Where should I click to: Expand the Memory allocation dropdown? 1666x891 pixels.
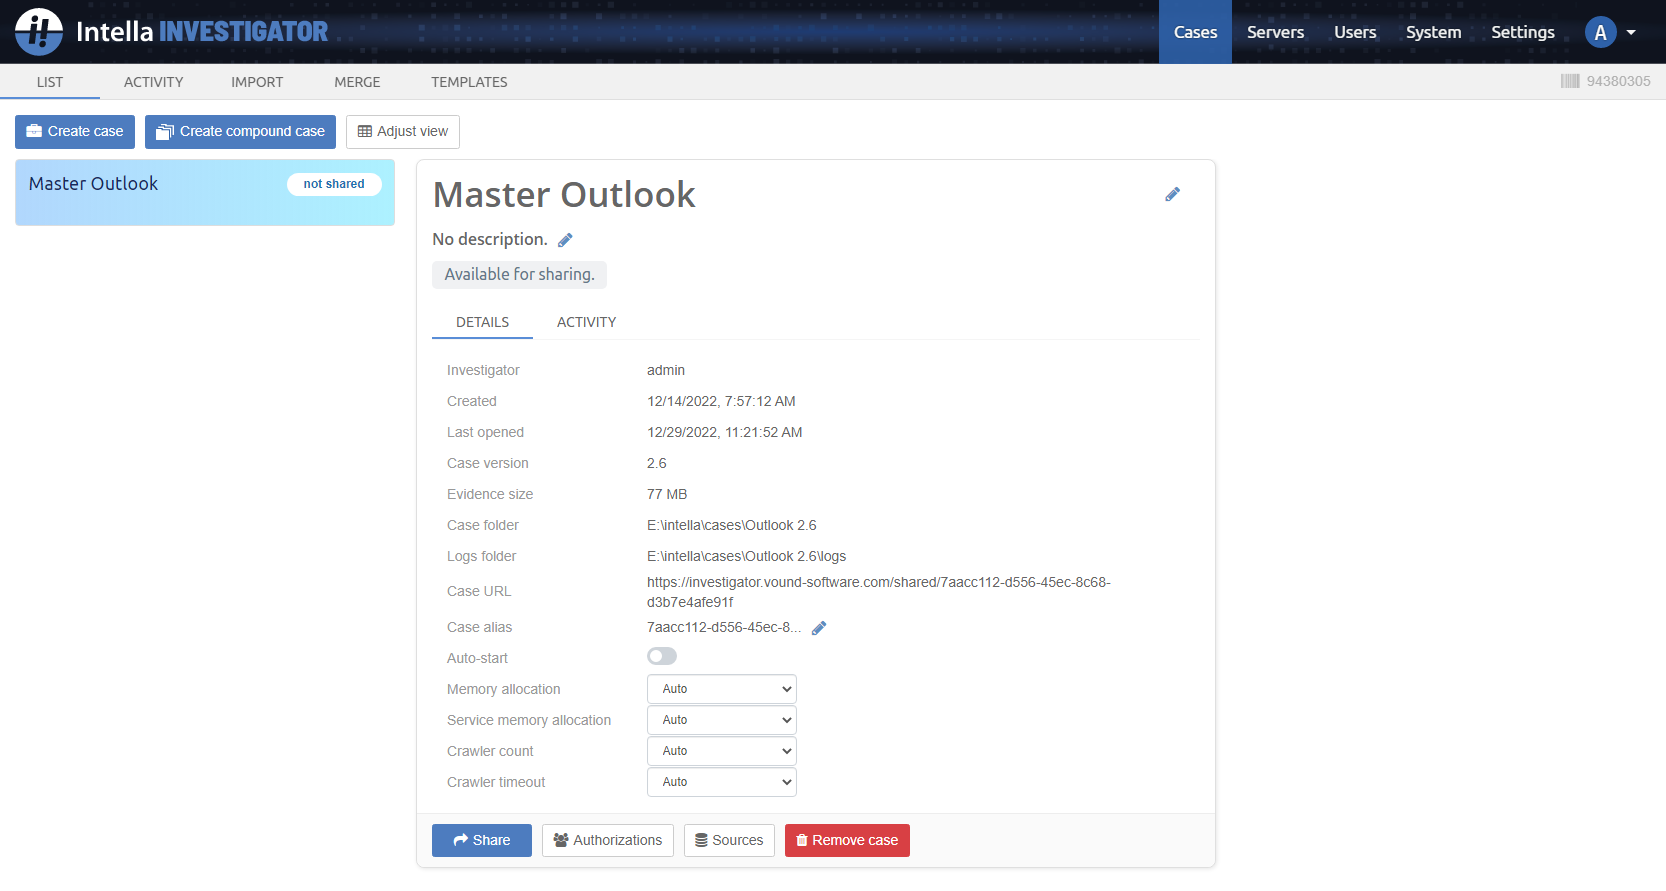point(721,689)
